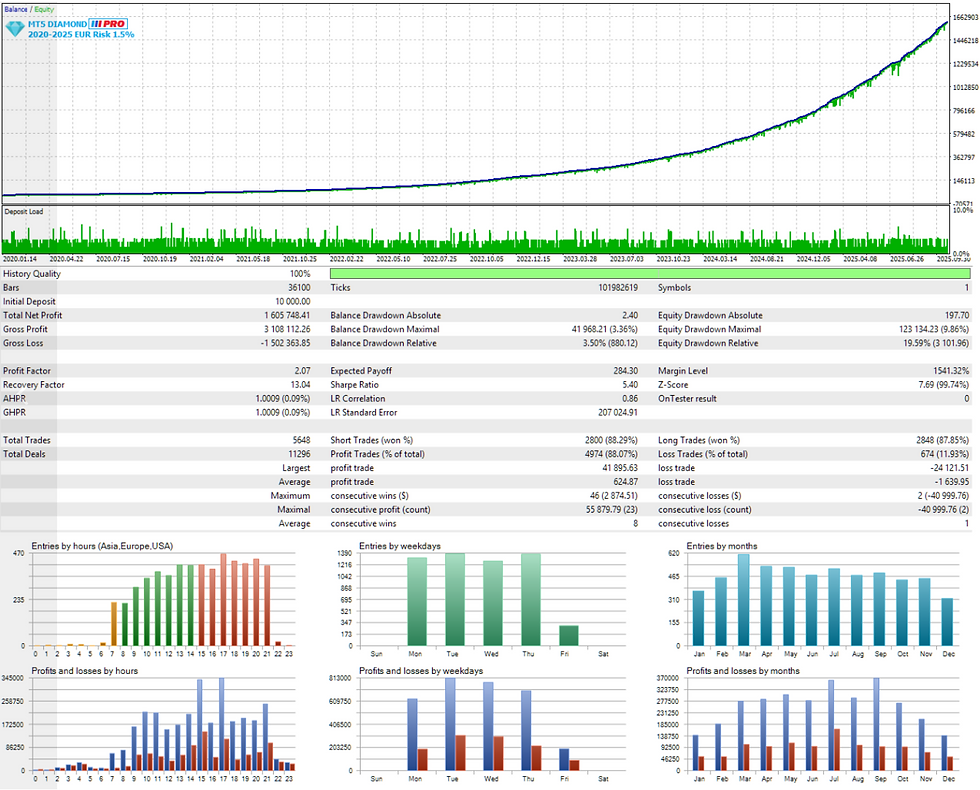Click the hour 17 bar in Entries by hours
980x790 pixels.
click(223, 599)
